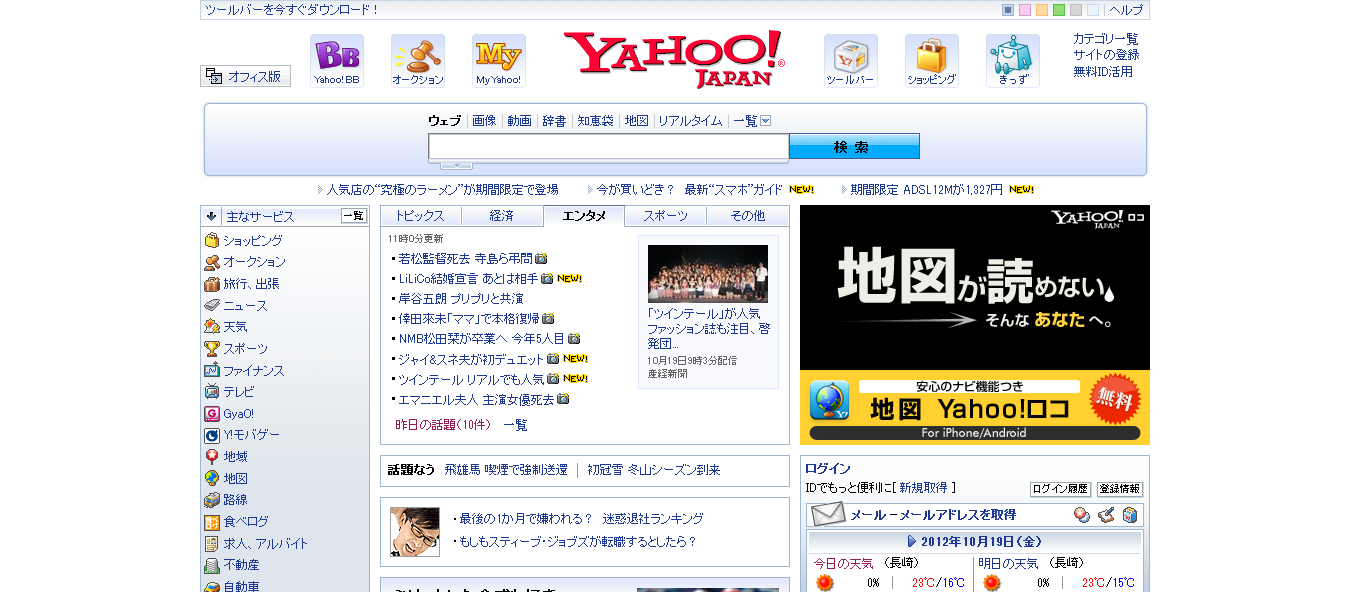The width and height of the screenshot is (1349, 592).
Task: Open the カテゴリ一覧 link
Action: (x=1106, y=39)
